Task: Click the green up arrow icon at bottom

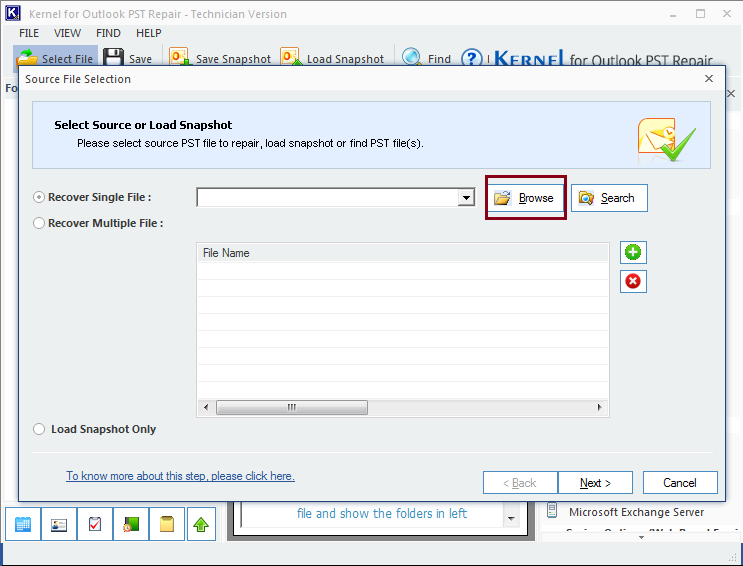Action: 201,524
